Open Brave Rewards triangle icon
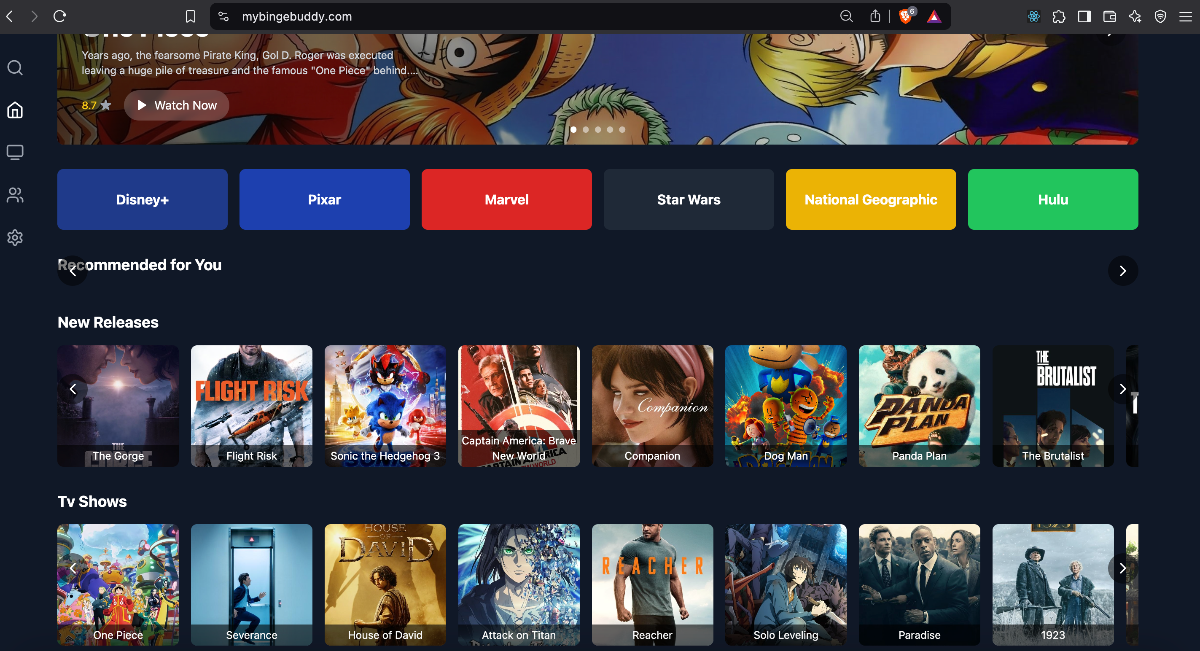The height and width of the screenshot is (651, 1200). (933, 16)
